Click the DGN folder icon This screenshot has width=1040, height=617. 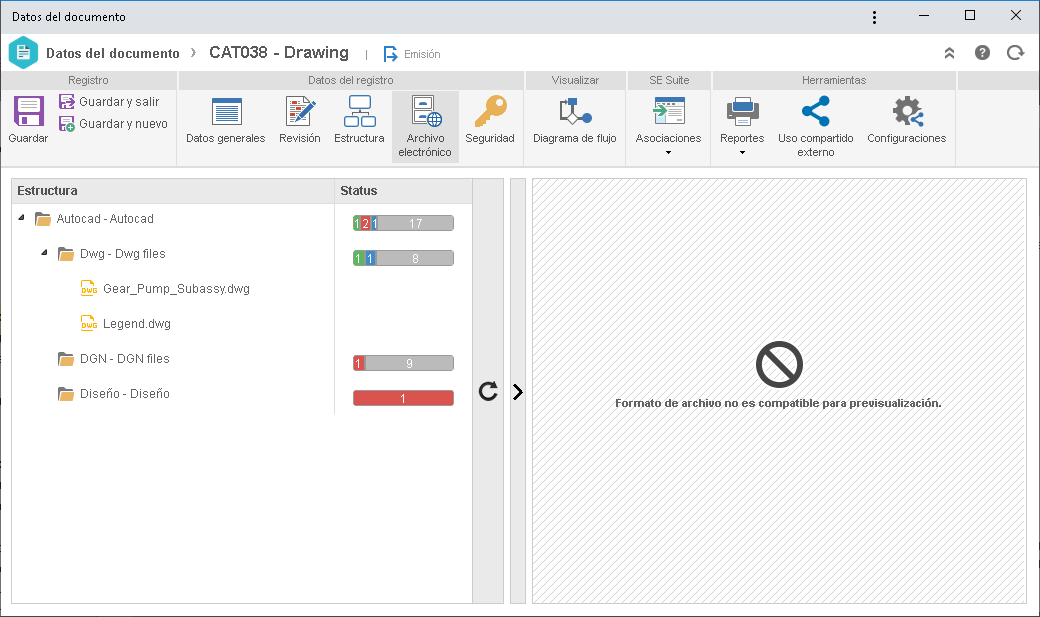[66, 359]
